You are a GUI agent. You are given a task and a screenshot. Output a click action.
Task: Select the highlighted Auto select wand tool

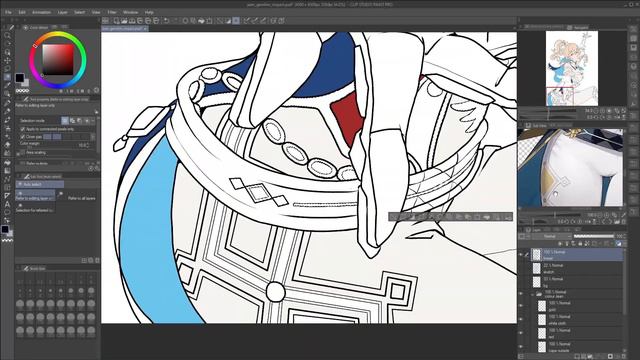(x=7, y=77)
